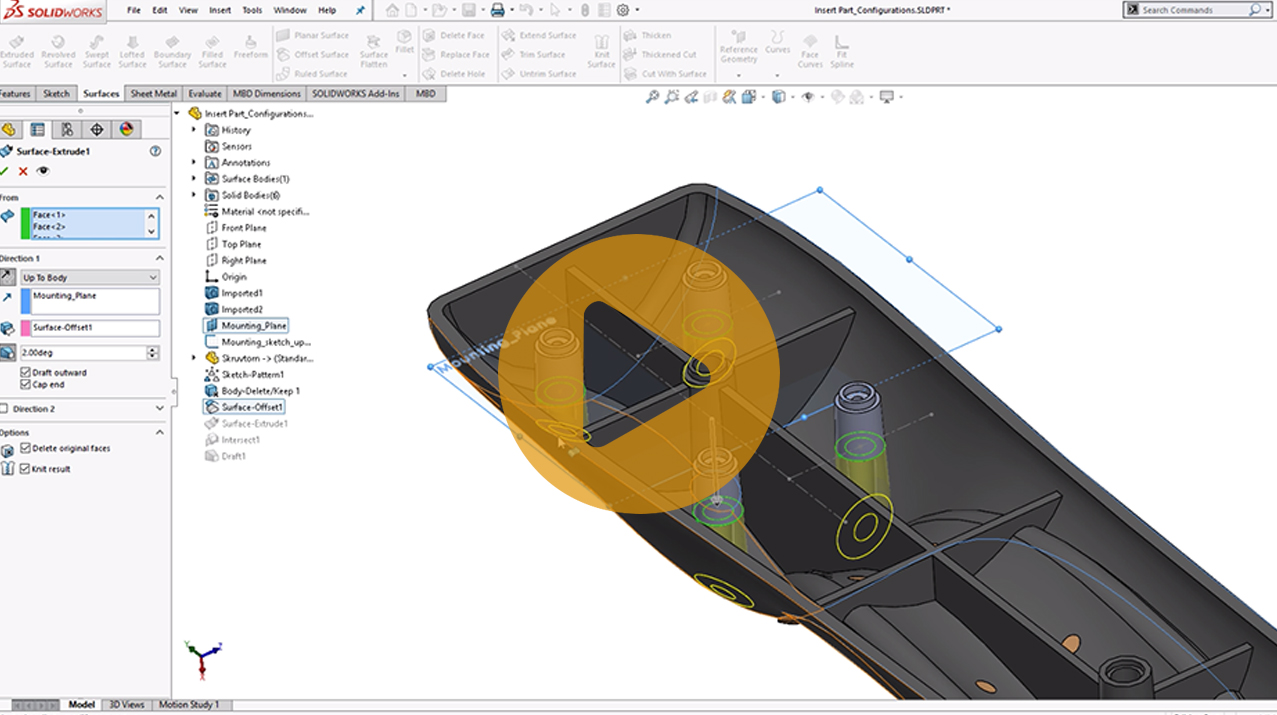The image size is (1277, 715).
Task: Click the Reverse Direction arrow icon
Action: 8,277
